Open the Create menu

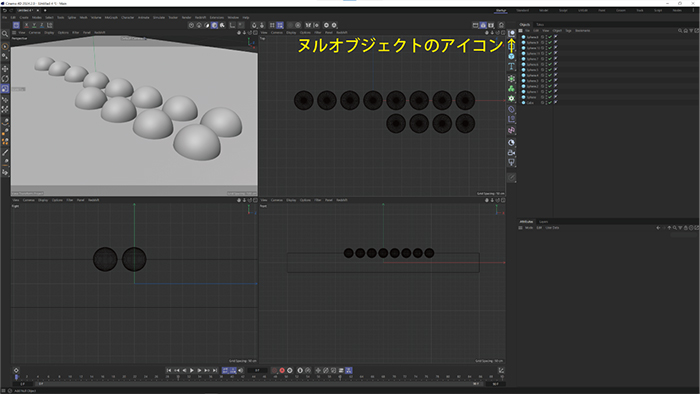click(24, 17)
